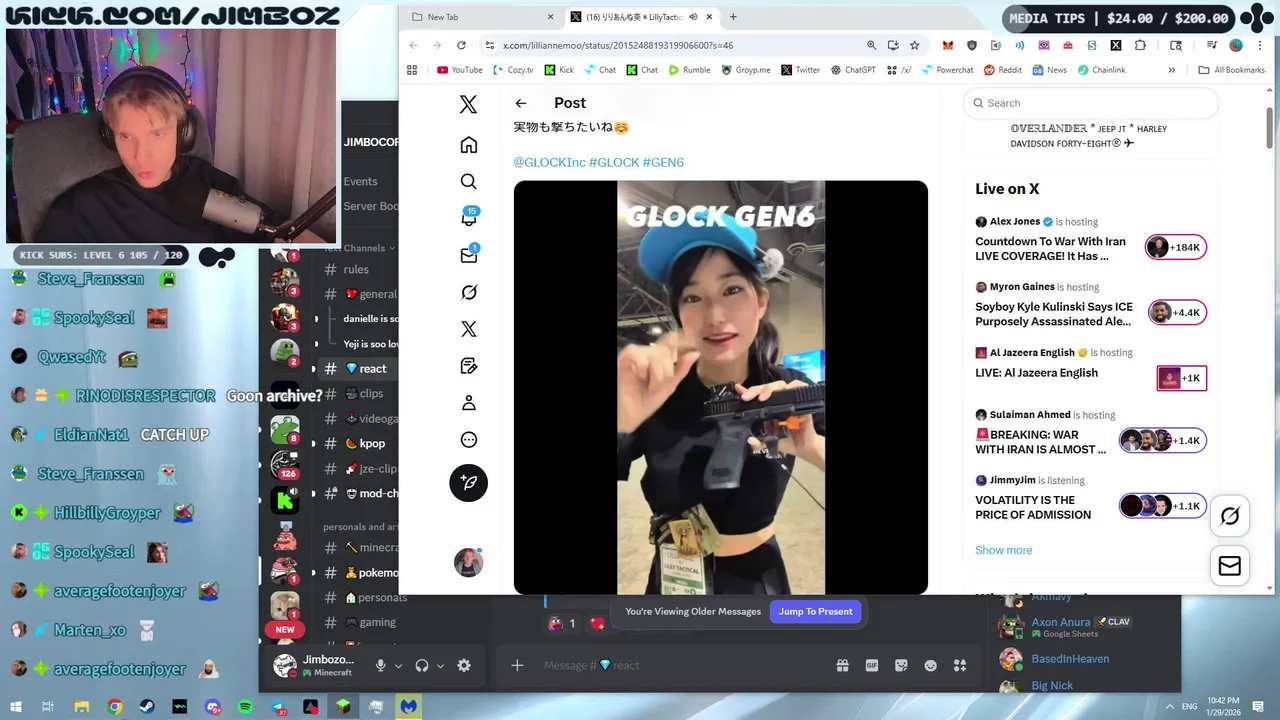This screenshot has width=1280, height=720.
Task: Select the LillyTactical X post tab
Action: pos(642,17)
